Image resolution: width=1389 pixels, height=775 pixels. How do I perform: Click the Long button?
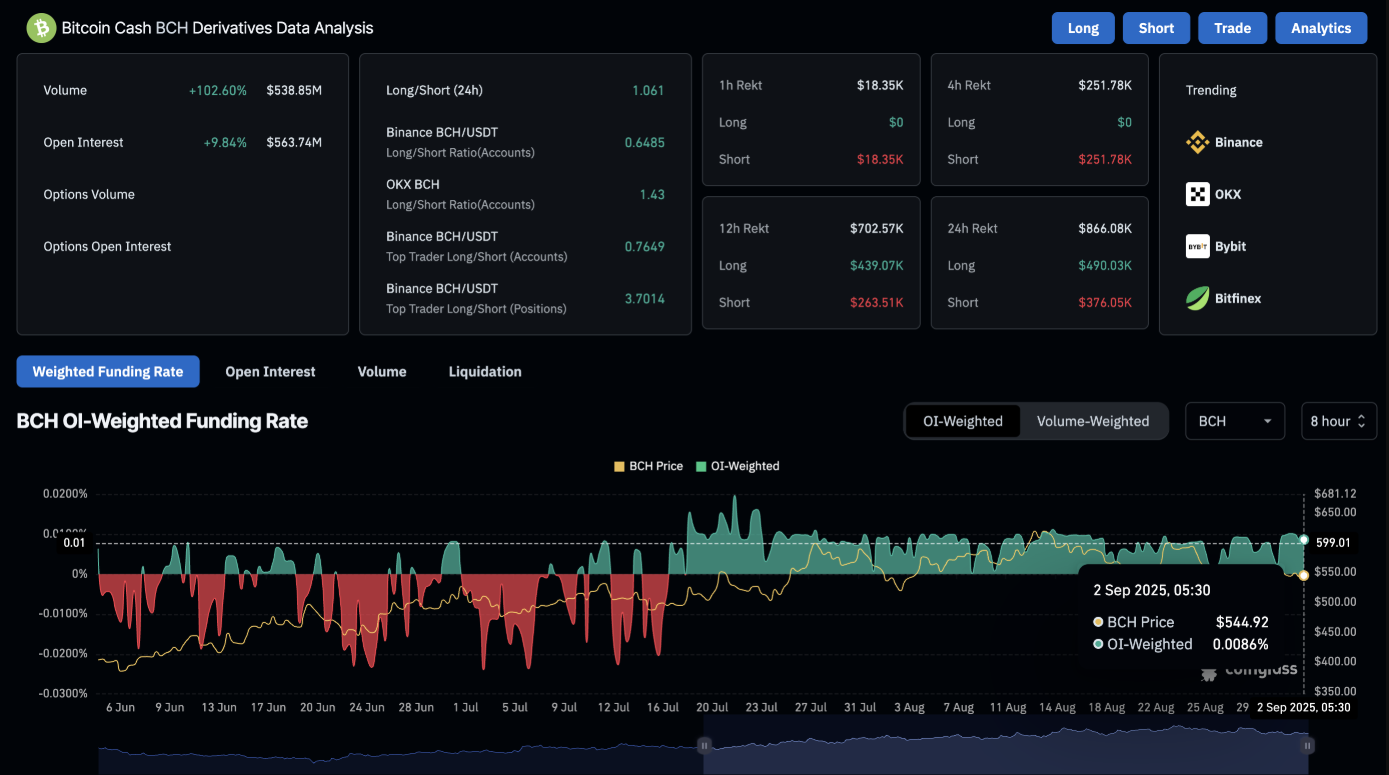(x=1083, y=28)
